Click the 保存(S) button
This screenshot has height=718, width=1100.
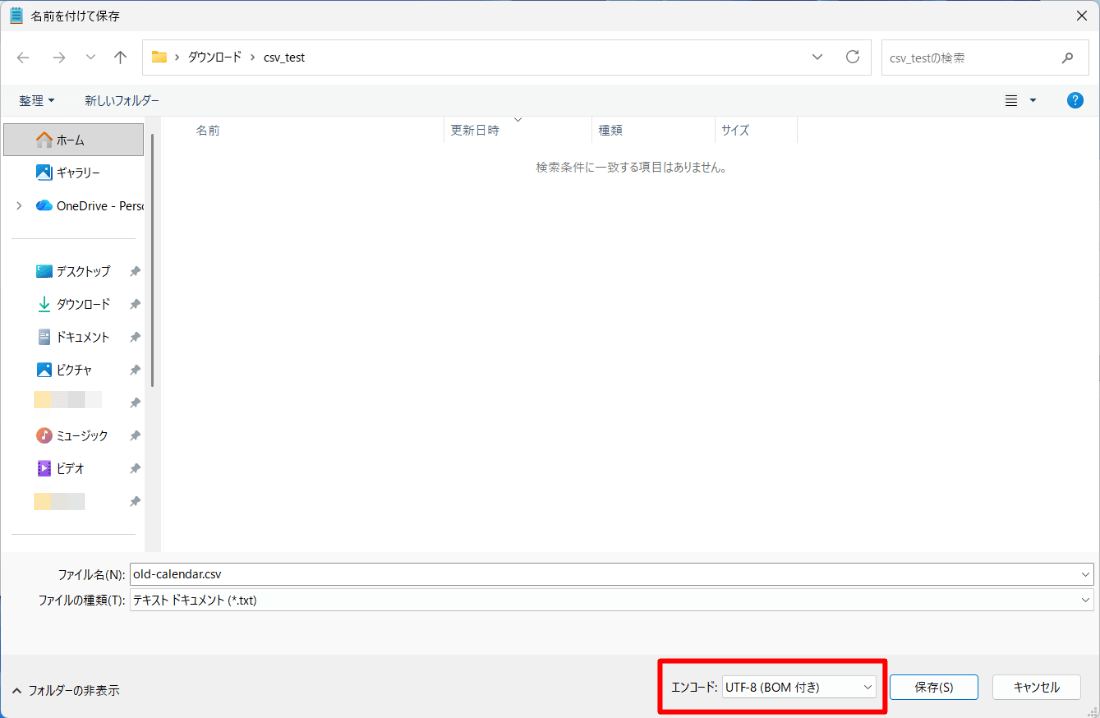tap(933, 687)
